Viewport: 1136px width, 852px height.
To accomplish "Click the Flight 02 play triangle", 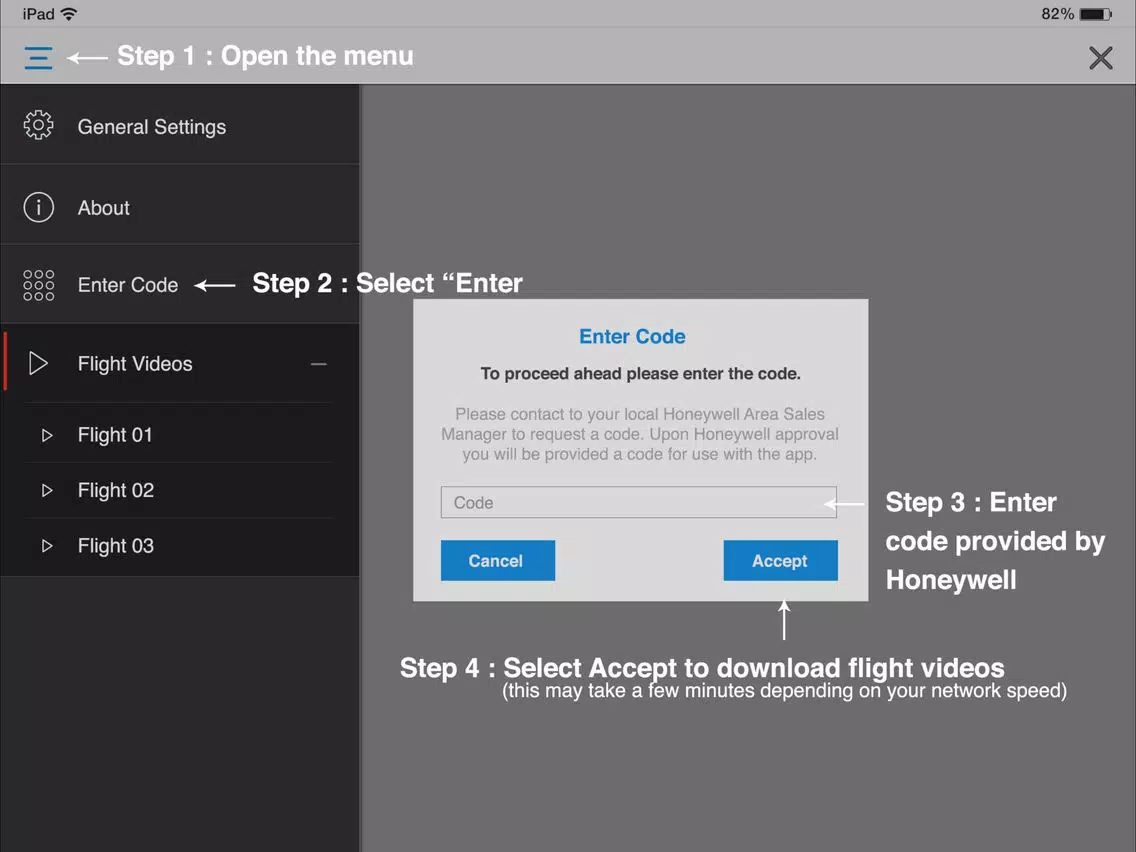I will (47, 490).
